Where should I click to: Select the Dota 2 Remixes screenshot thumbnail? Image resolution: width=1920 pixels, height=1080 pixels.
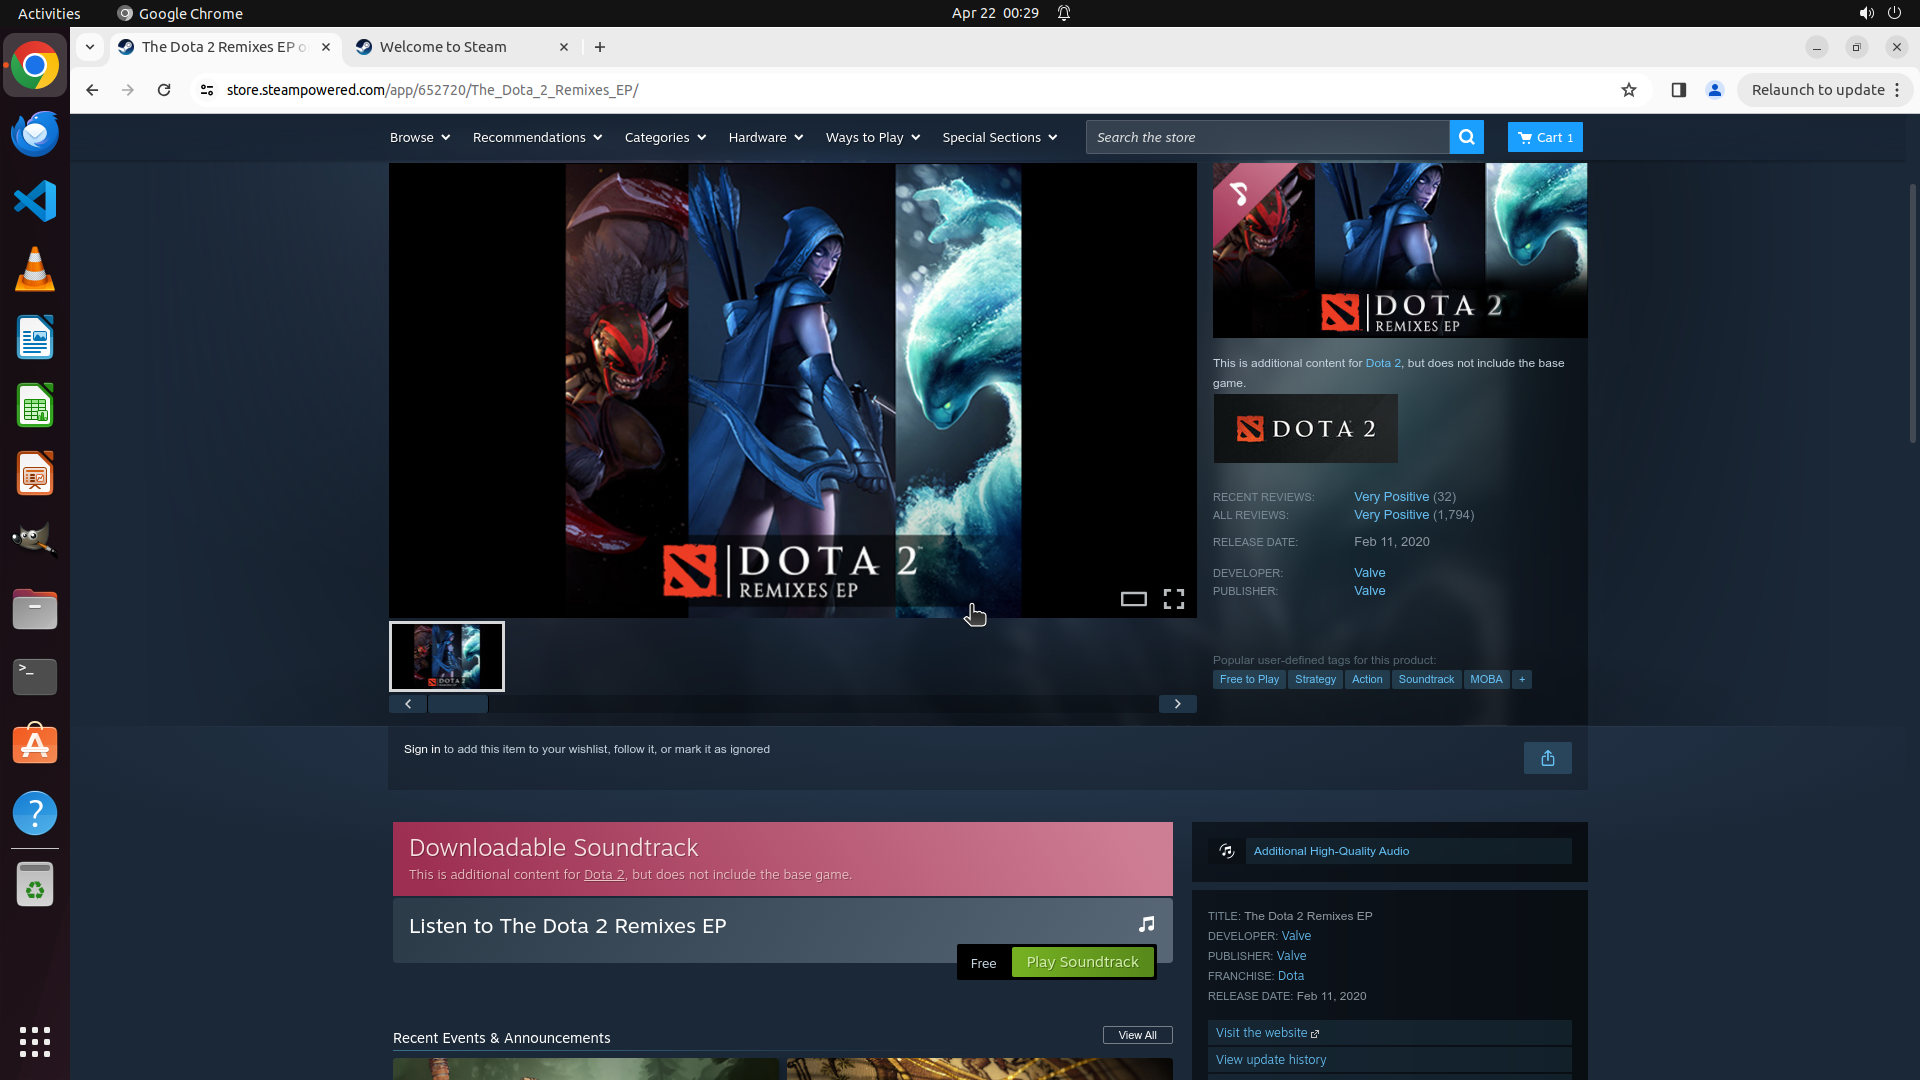447,656
